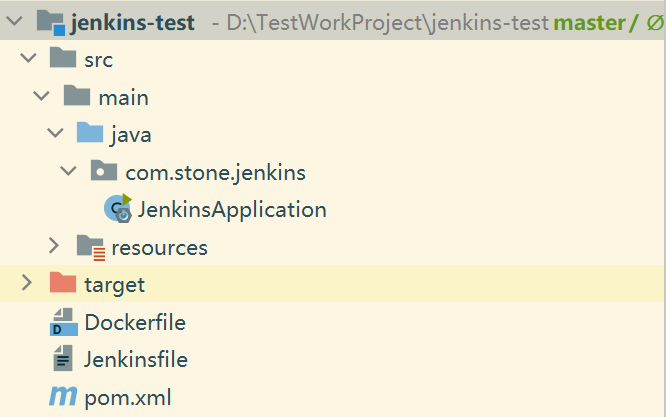The height and width of the screenshot is (417, 666).
Task: Collapse the src folder chevron
Action: point(28,58)
